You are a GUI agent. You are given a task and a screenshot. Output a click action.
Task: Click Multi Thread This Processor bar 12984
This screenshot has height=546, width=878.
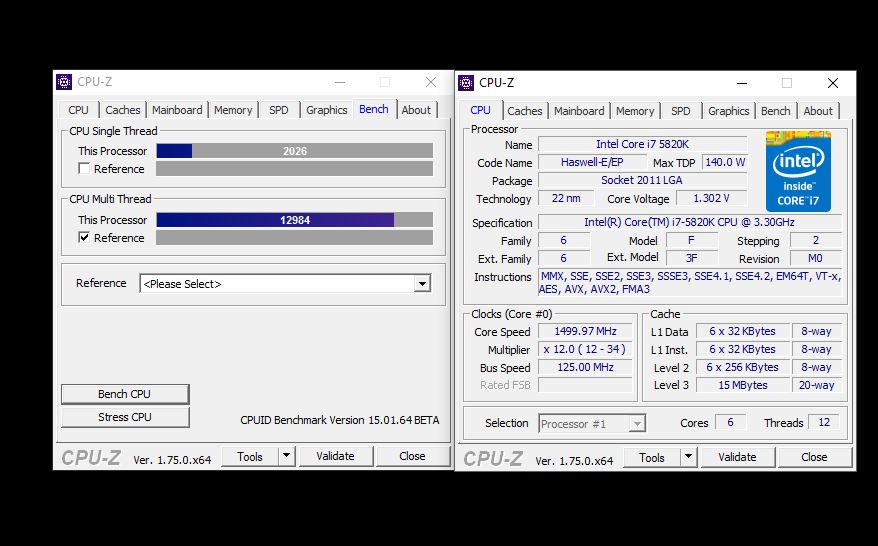(x=295, y=220)
